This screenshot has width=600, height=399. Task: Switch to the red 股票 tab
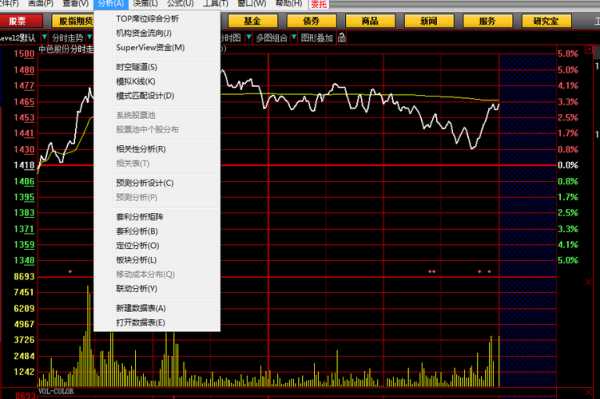coord(21,21)
